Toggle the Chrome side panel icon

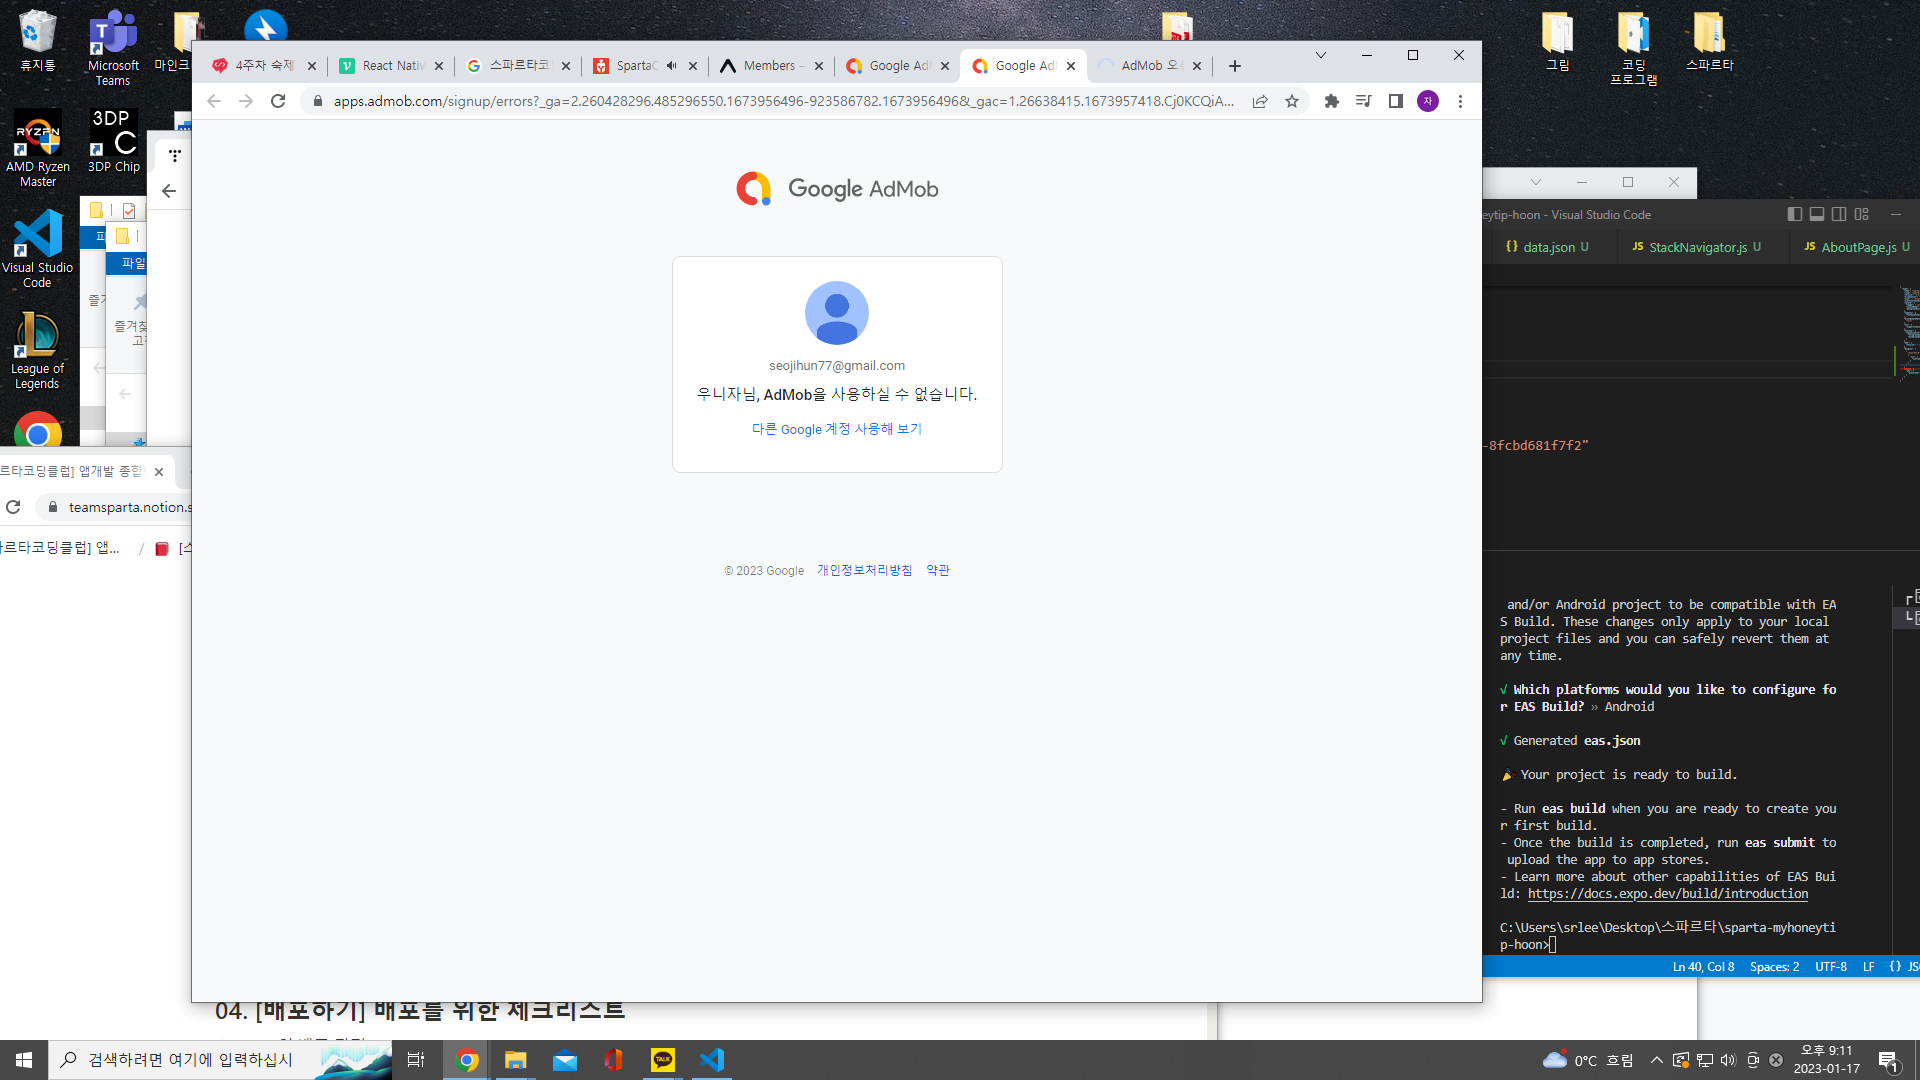click(1396, 101)
